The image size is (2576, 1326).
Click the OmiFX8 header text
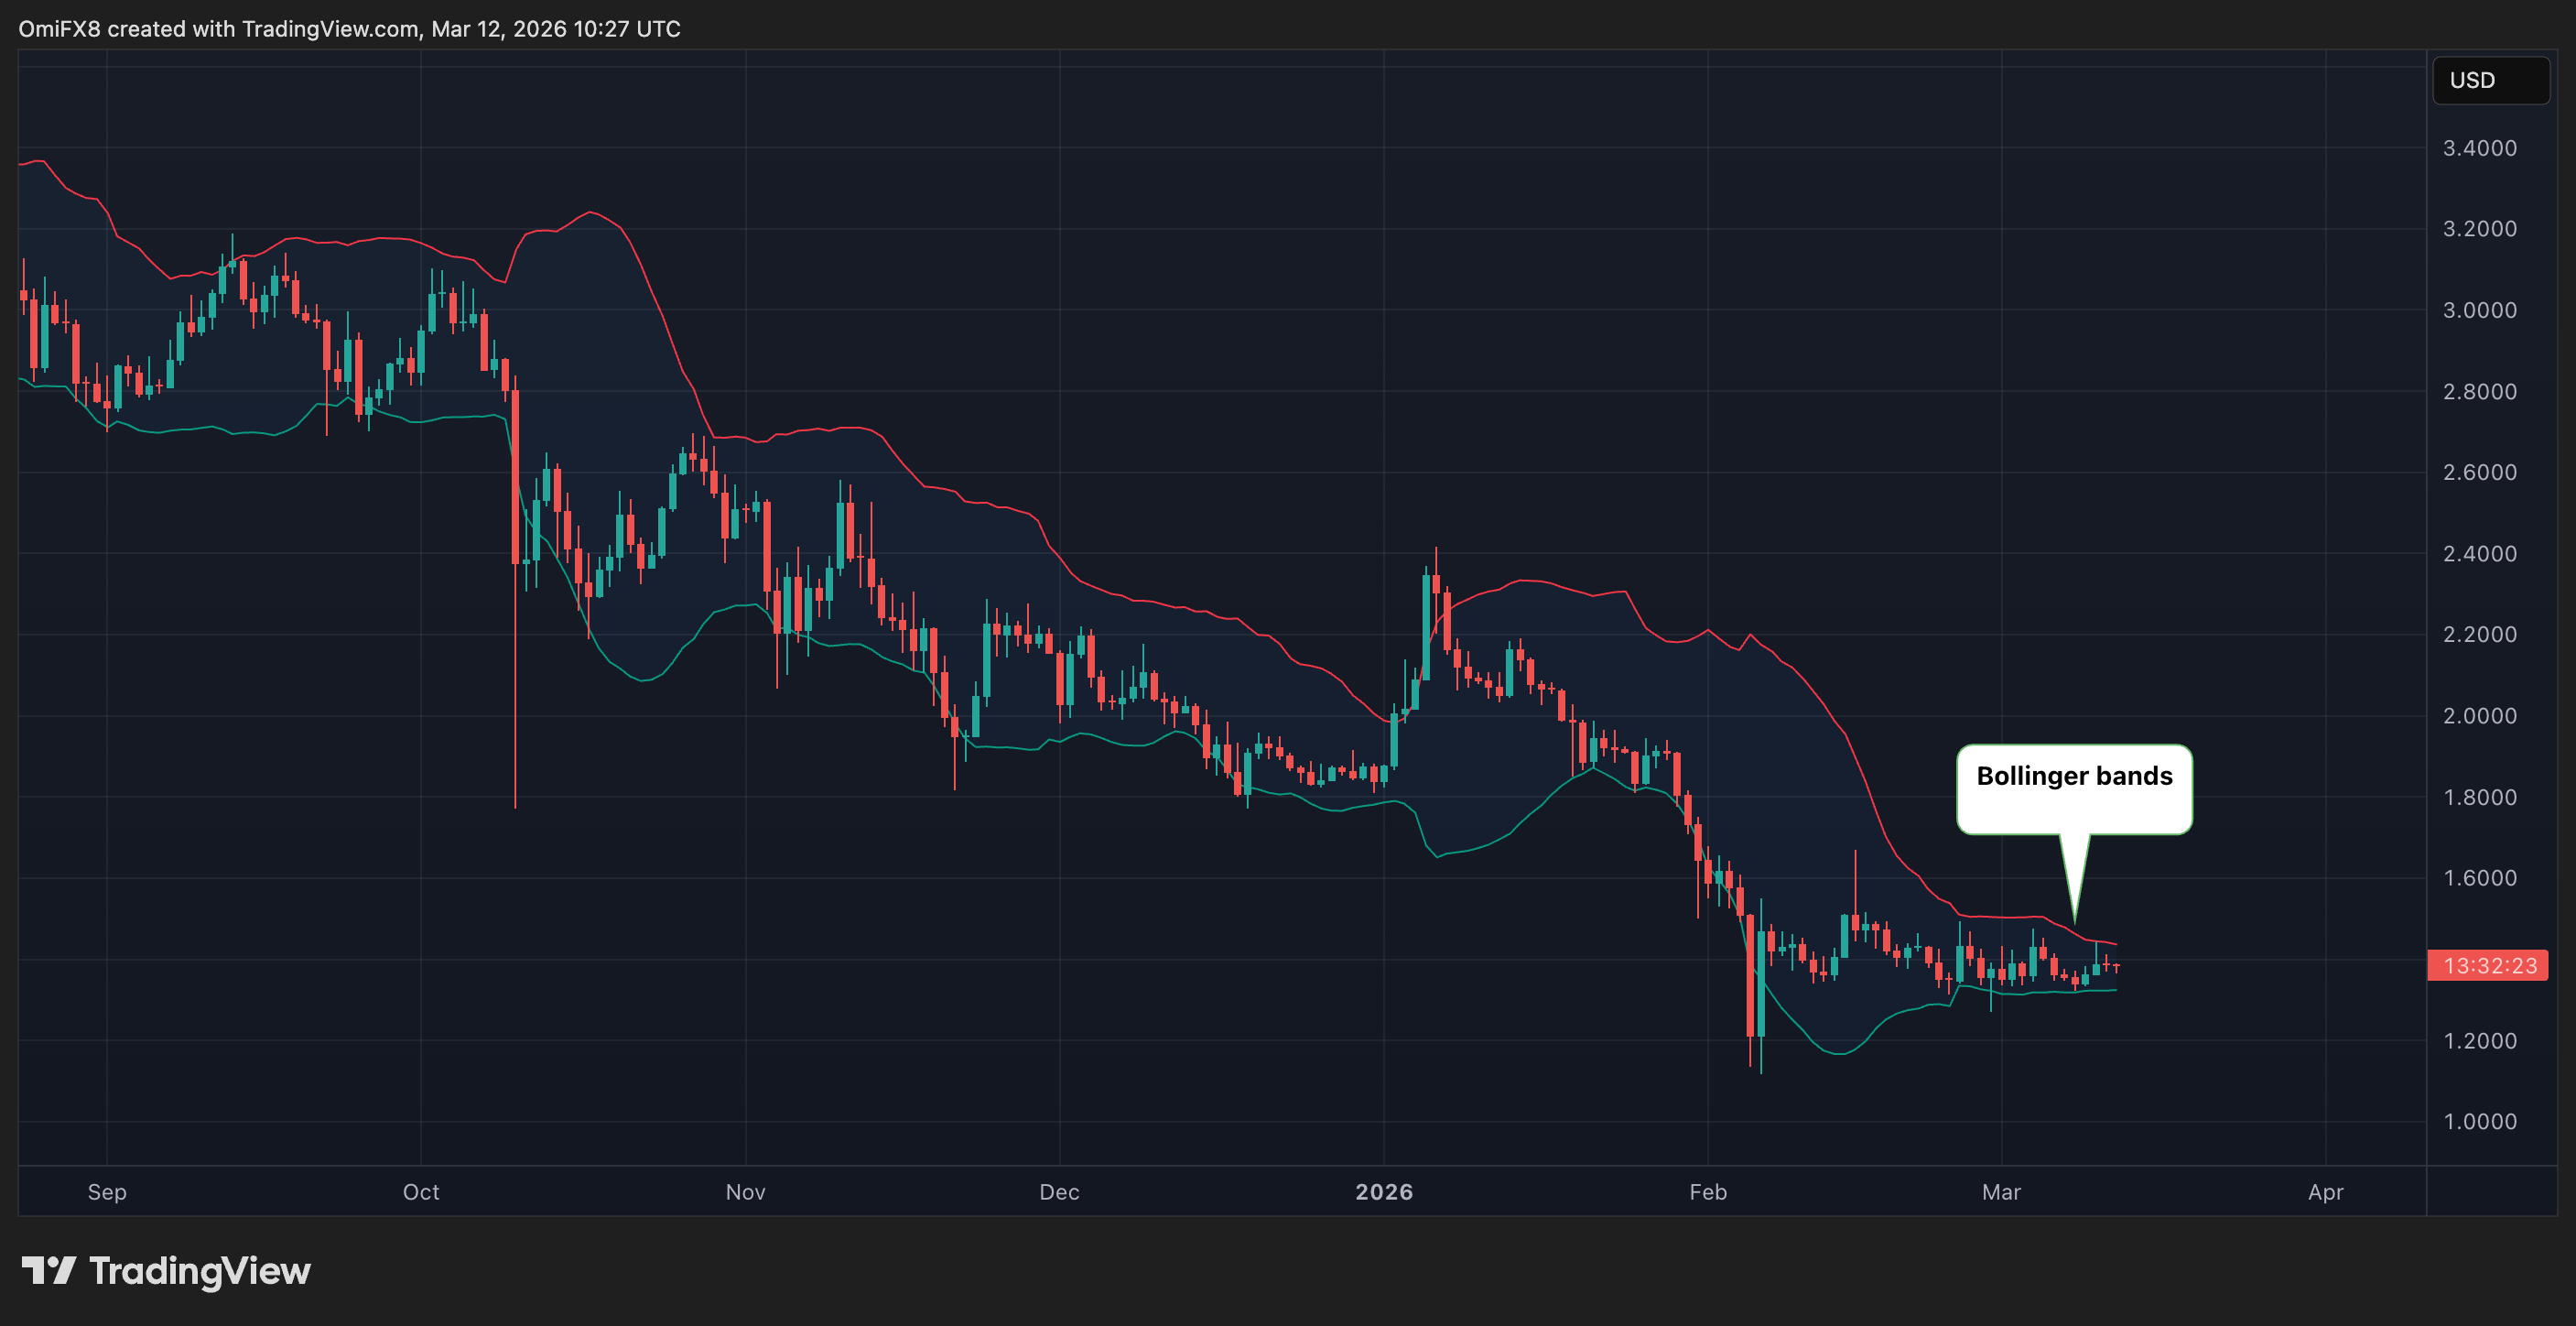pyautogui.click(x=59, y=28)
